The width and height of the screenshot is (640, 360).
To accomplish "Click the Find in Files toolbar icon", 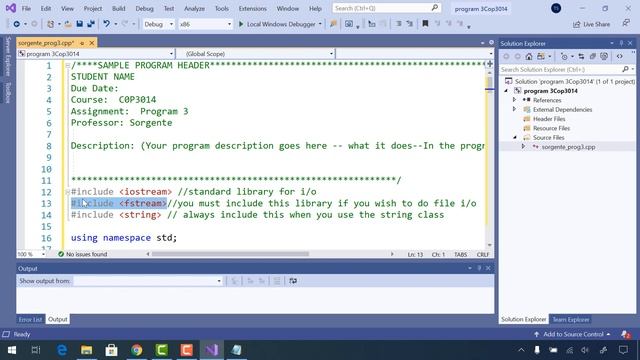I will pos(333,24).
